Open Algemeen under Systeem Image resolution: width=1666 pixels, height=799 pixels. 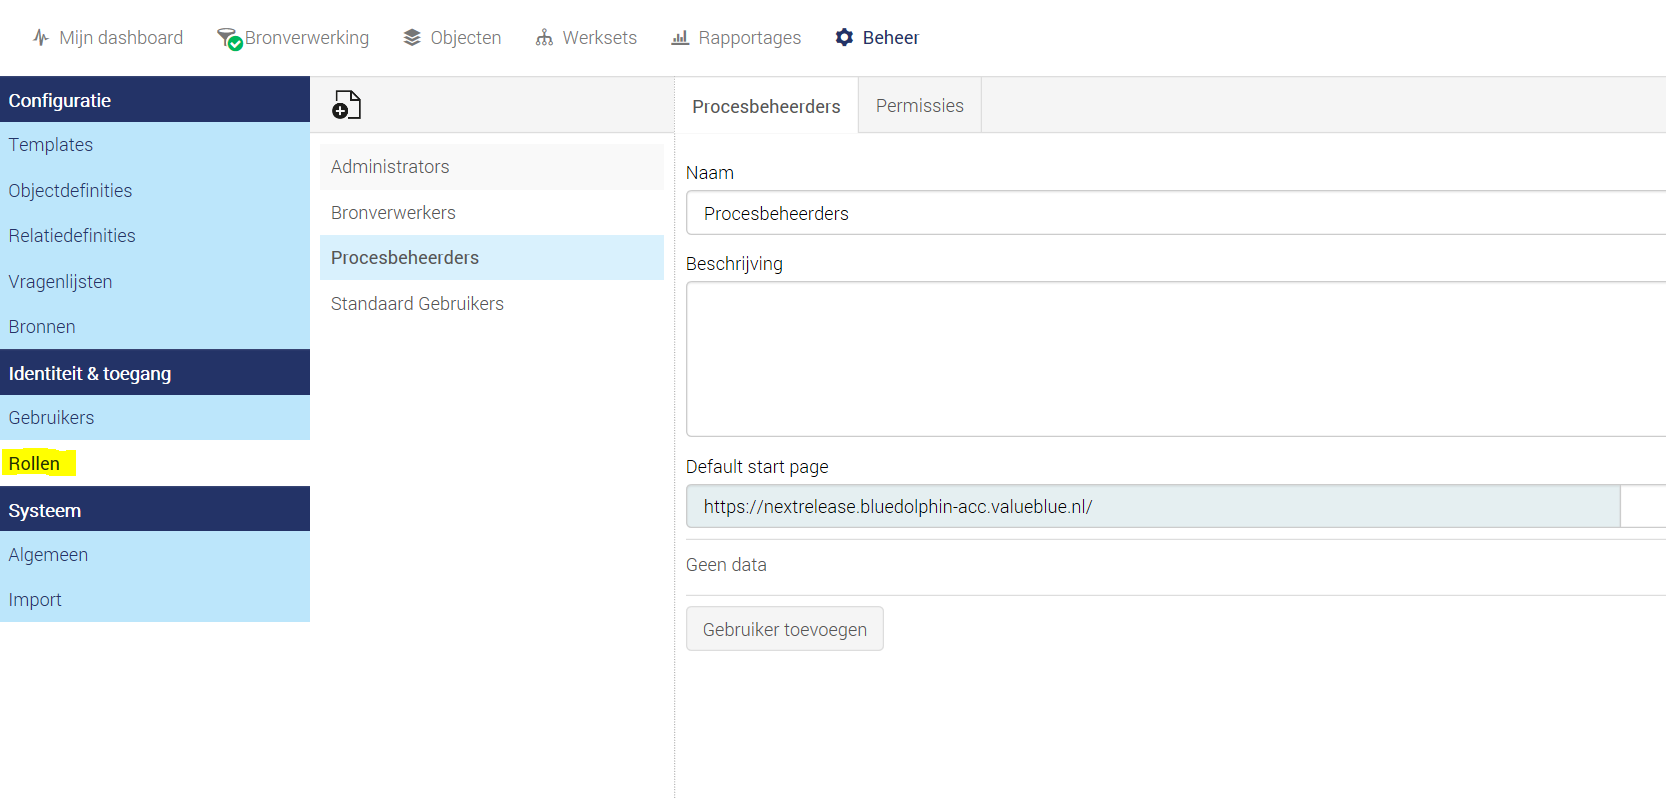coord(155,554)
